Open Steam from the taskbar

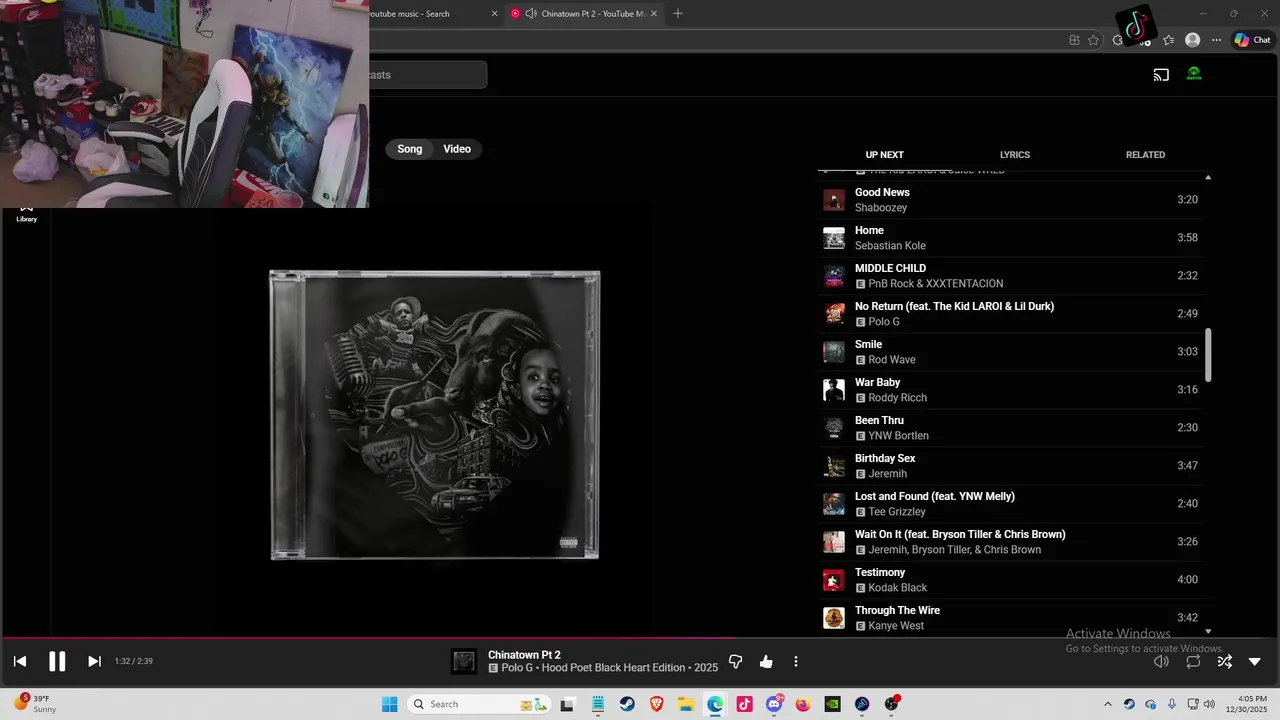click(x=626, y=704)
